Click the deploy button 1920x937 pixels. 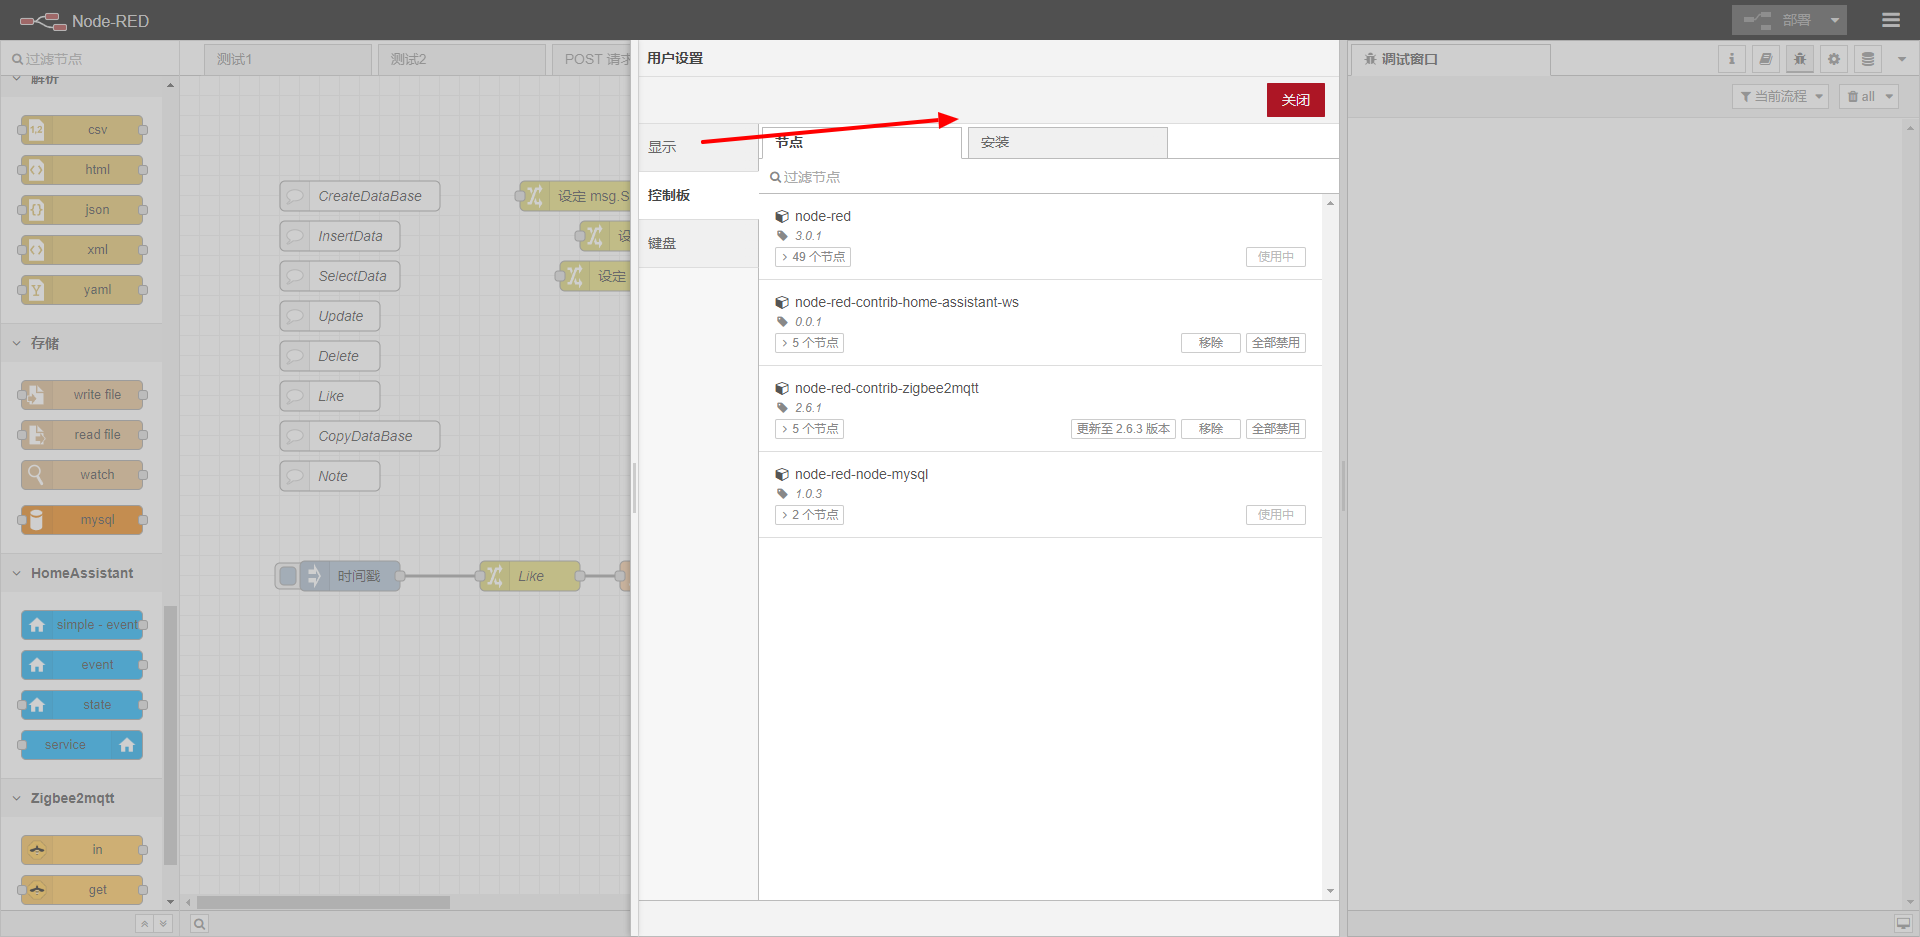coord(1777,20)
